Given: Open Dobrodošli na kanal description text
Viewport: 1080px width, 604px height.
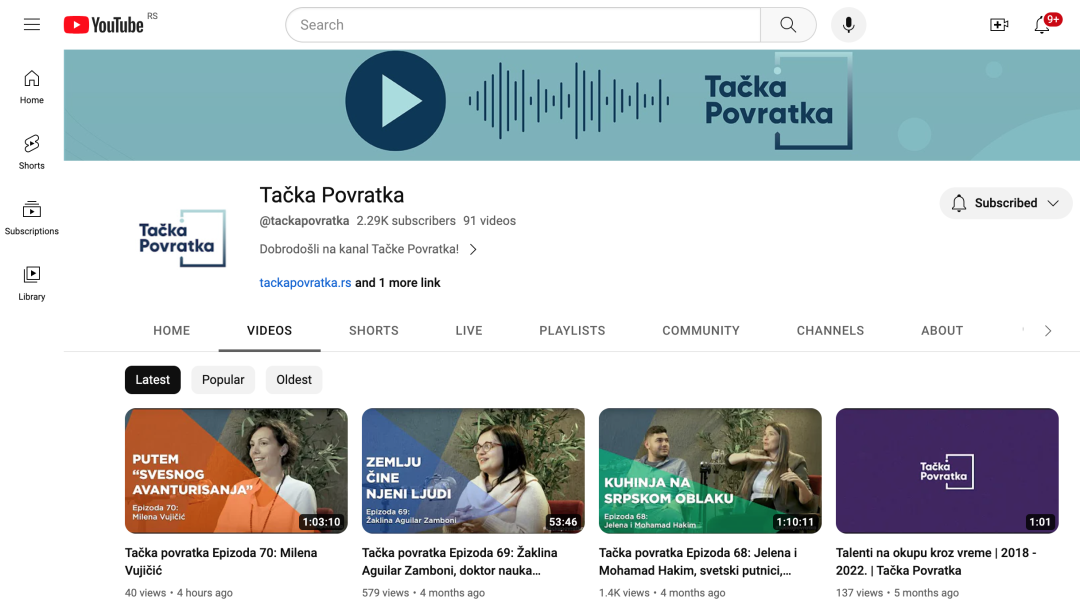Looking at the screenshot, I should click(359, 249).
